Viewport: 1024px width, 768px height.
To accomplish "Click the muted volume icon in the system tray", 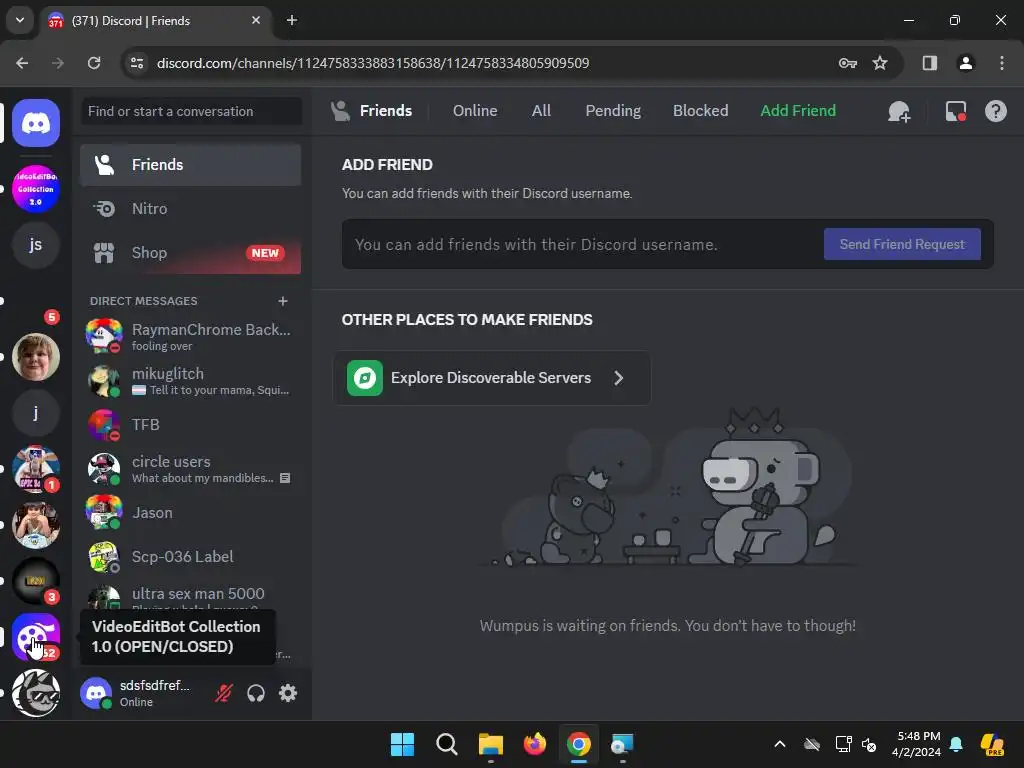I will [x=869, y=744].
